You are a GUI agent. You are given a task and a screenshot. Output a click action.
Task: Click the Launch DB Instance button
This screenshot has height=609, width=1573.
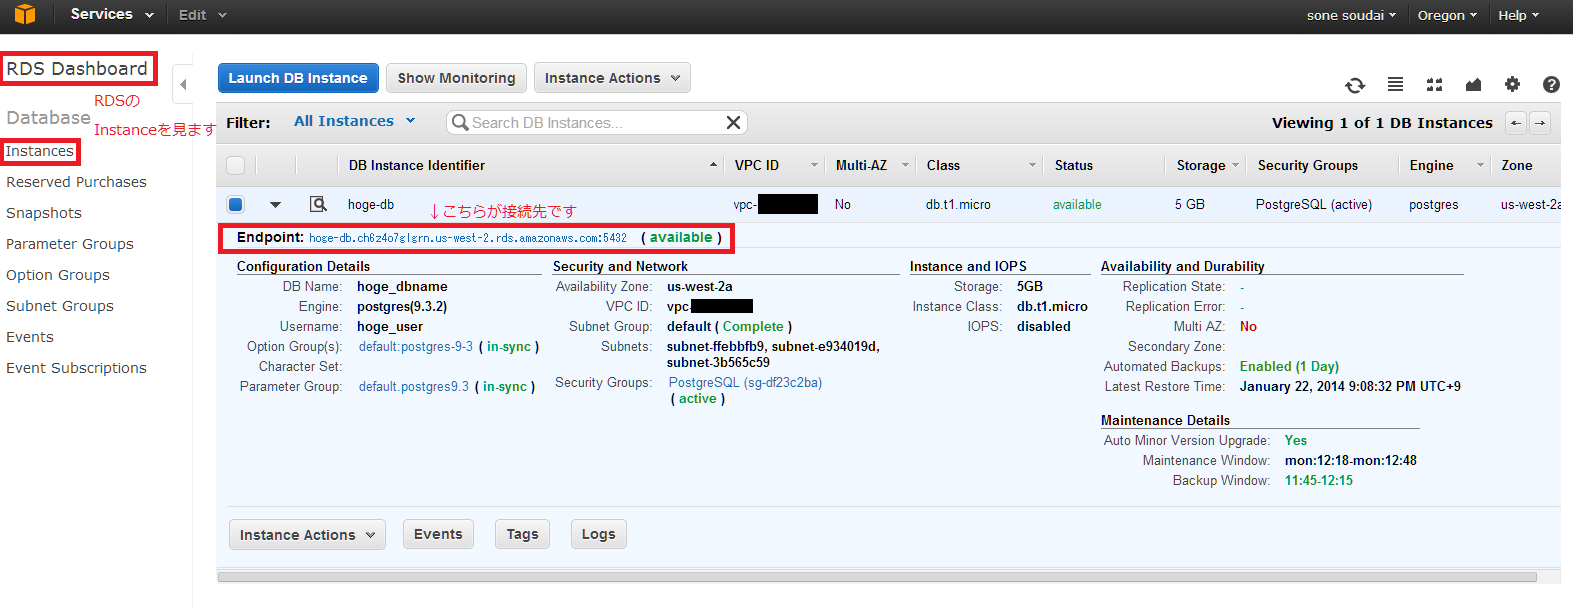pos(298,78)
